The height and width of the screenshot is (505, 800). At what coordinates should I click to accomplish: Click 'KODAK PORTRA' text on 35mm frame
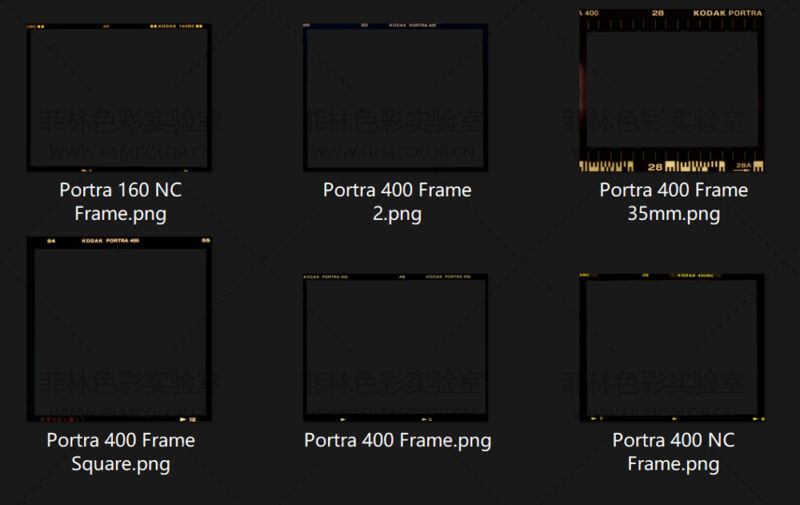click(727, 14)
